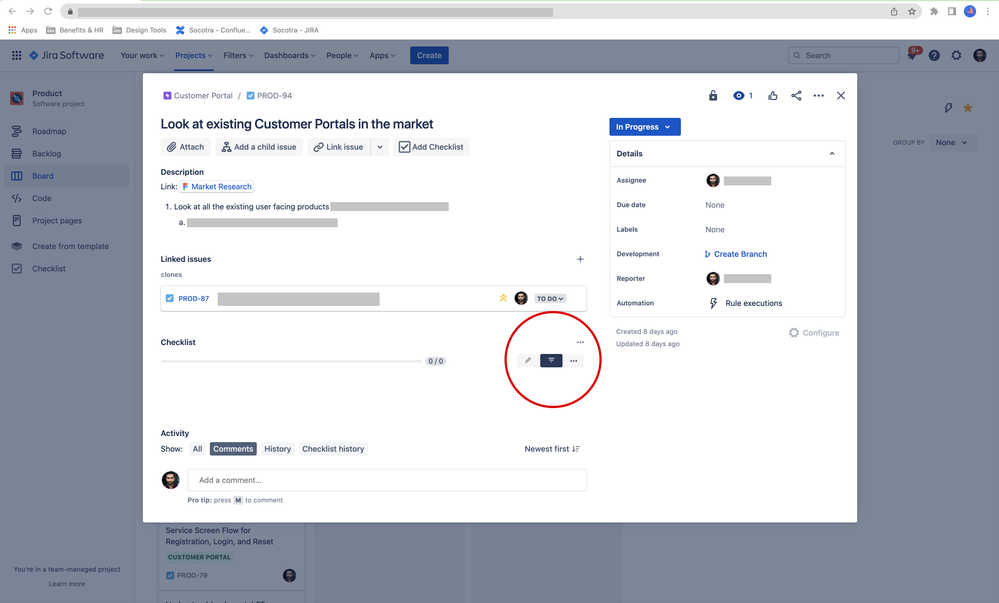The height and width of the screenshot is (603, 999).
Task: Open the notifications bell
Action: 912,55
